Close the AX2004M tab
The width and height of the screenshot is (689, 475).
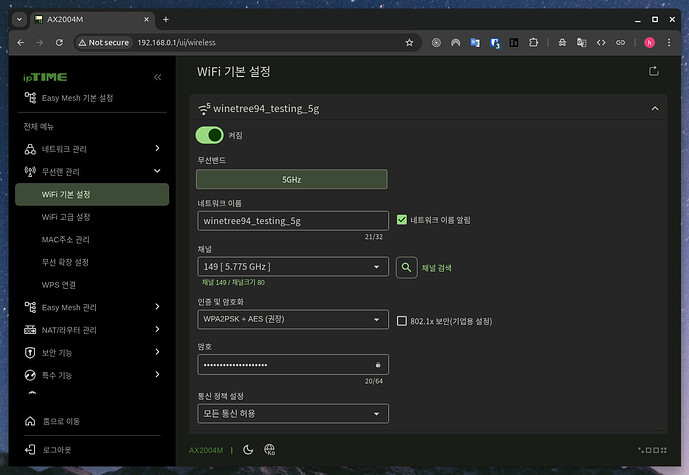(146, 19)
